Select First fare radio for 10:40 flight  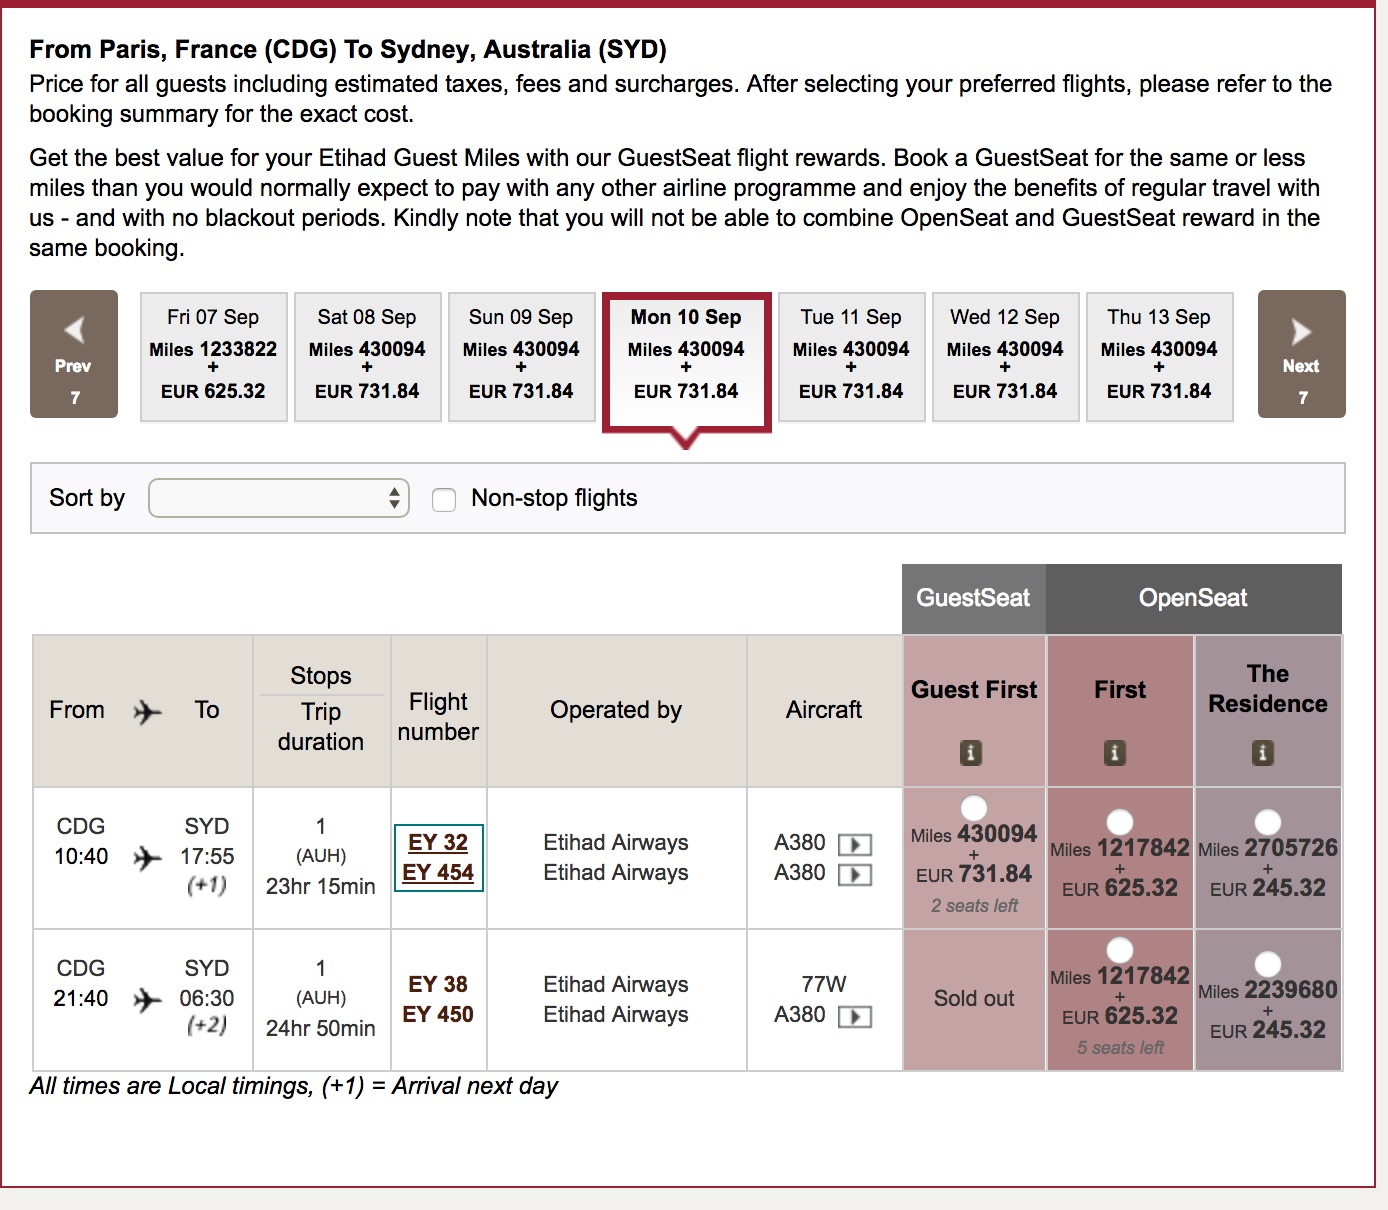click(1120, 821)
